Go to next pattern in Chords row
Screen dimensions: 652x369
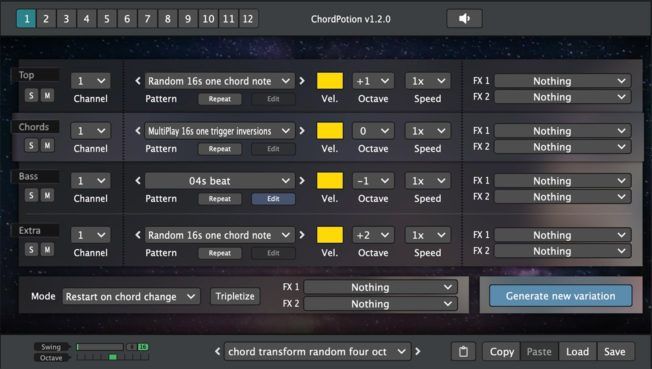(x=302, y=131)
